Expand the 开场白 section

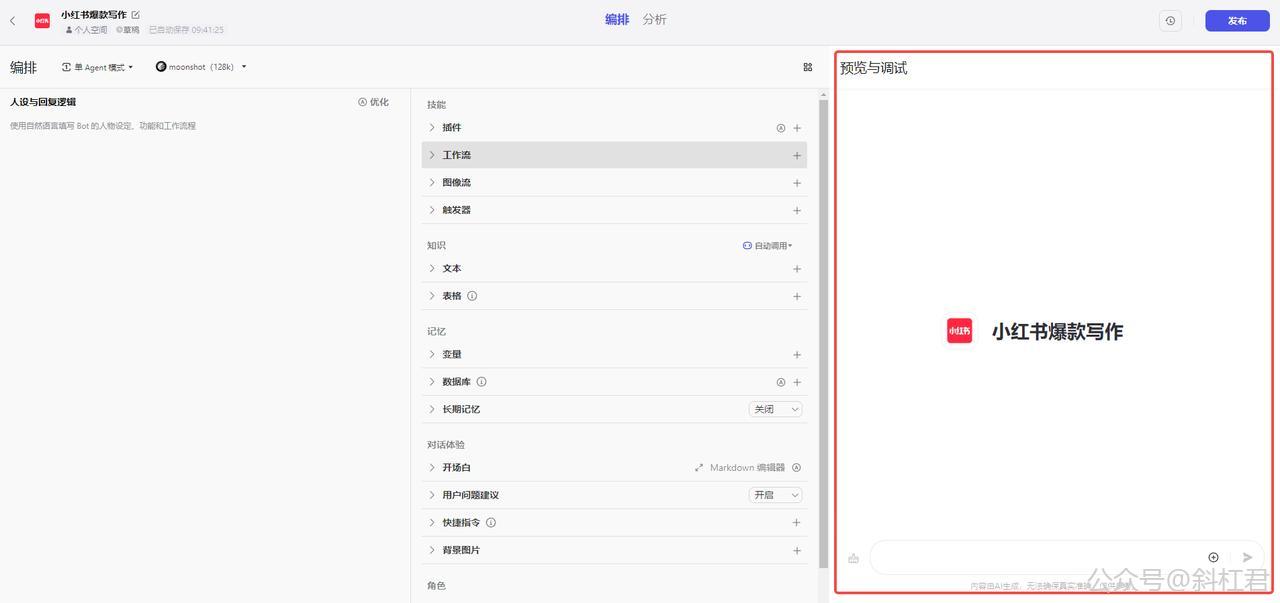click(432, 467)
